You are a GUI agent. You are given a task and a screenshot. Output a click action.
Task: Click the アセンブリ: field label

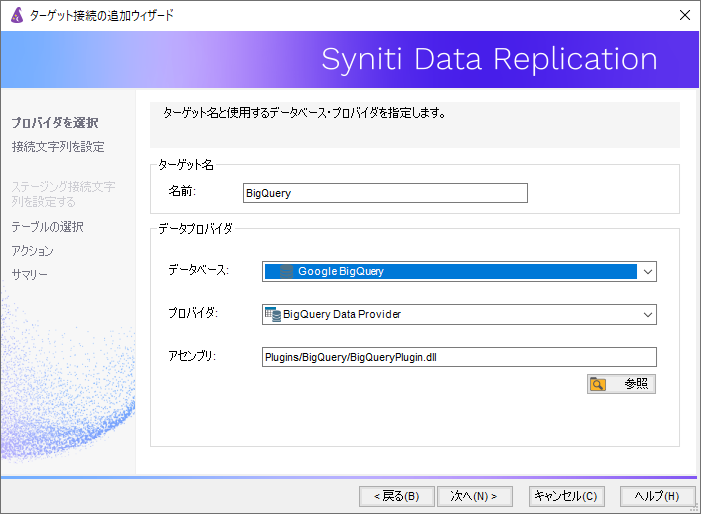(192, 356)
